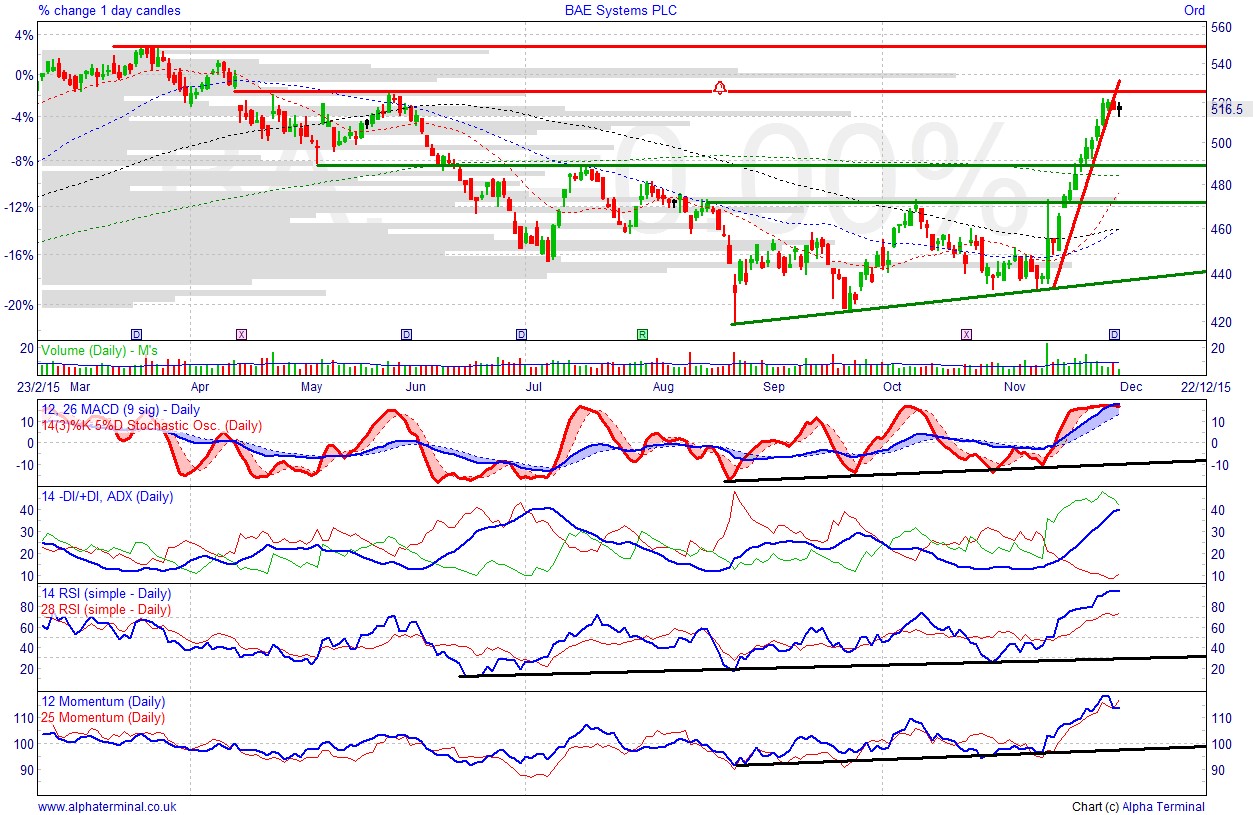Viewport: 1253px width, 815px height.
Task: Click the D marker just before July
Action: (521, 333)
